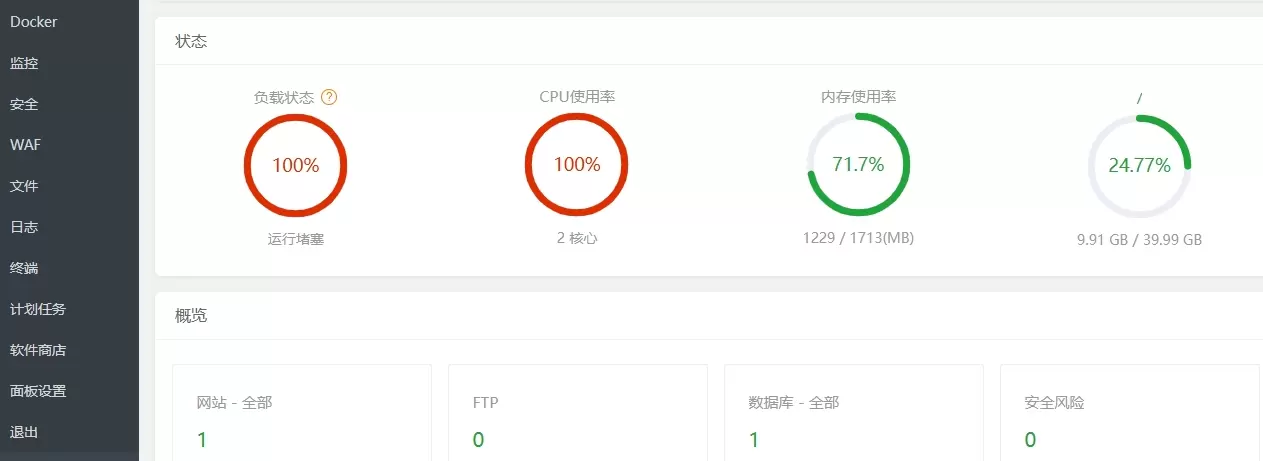Image resolution: width=1263 pixels, height=461 pixels.
Task: Click the database count 1 under 数据库
Action: pyautogui.click(x=754, y=440)
